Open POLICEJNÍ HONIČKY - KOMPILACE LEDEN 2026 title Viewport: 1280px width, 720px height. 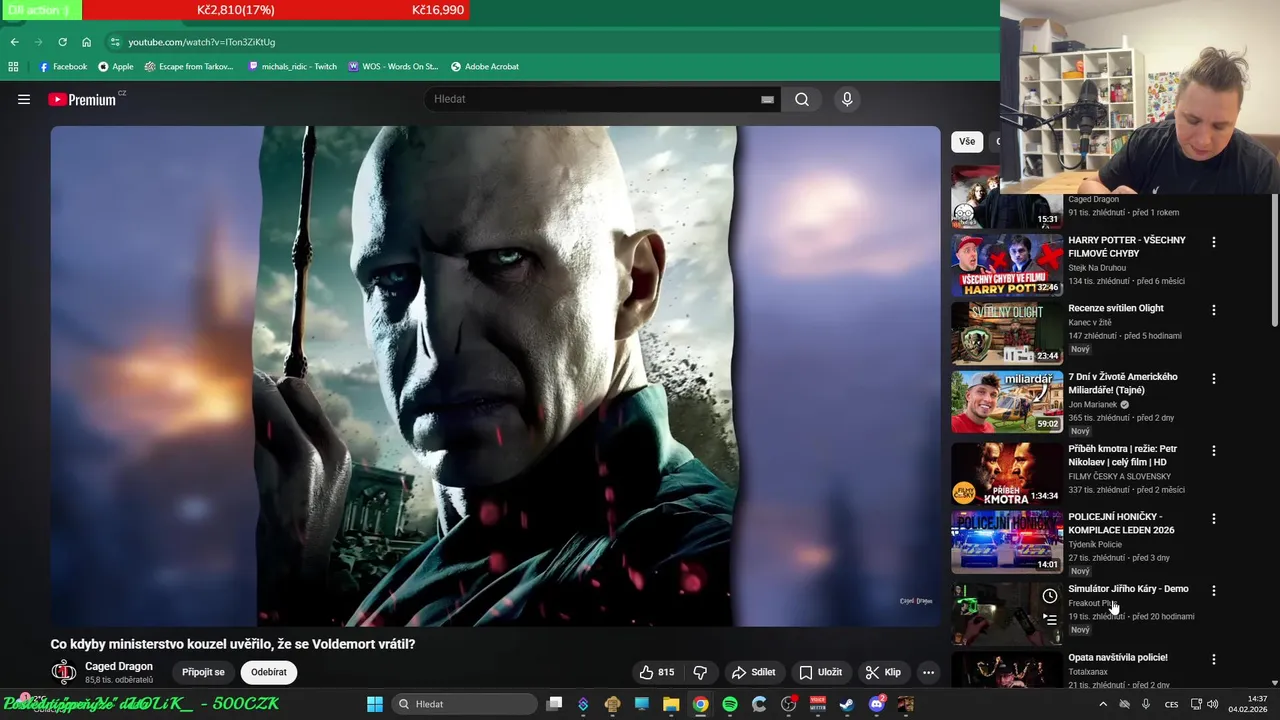1121,523
